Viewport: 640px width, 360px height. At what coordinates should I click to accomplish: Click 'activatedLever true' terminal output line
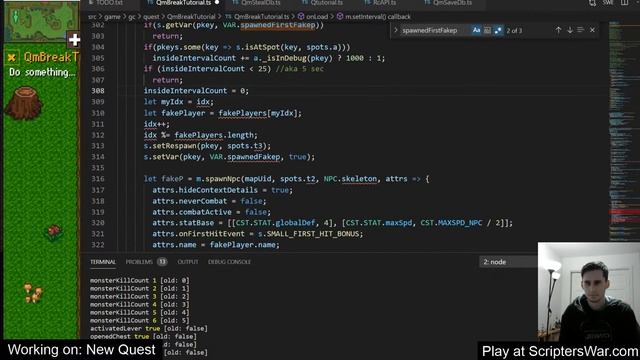[x=149, y=329]
